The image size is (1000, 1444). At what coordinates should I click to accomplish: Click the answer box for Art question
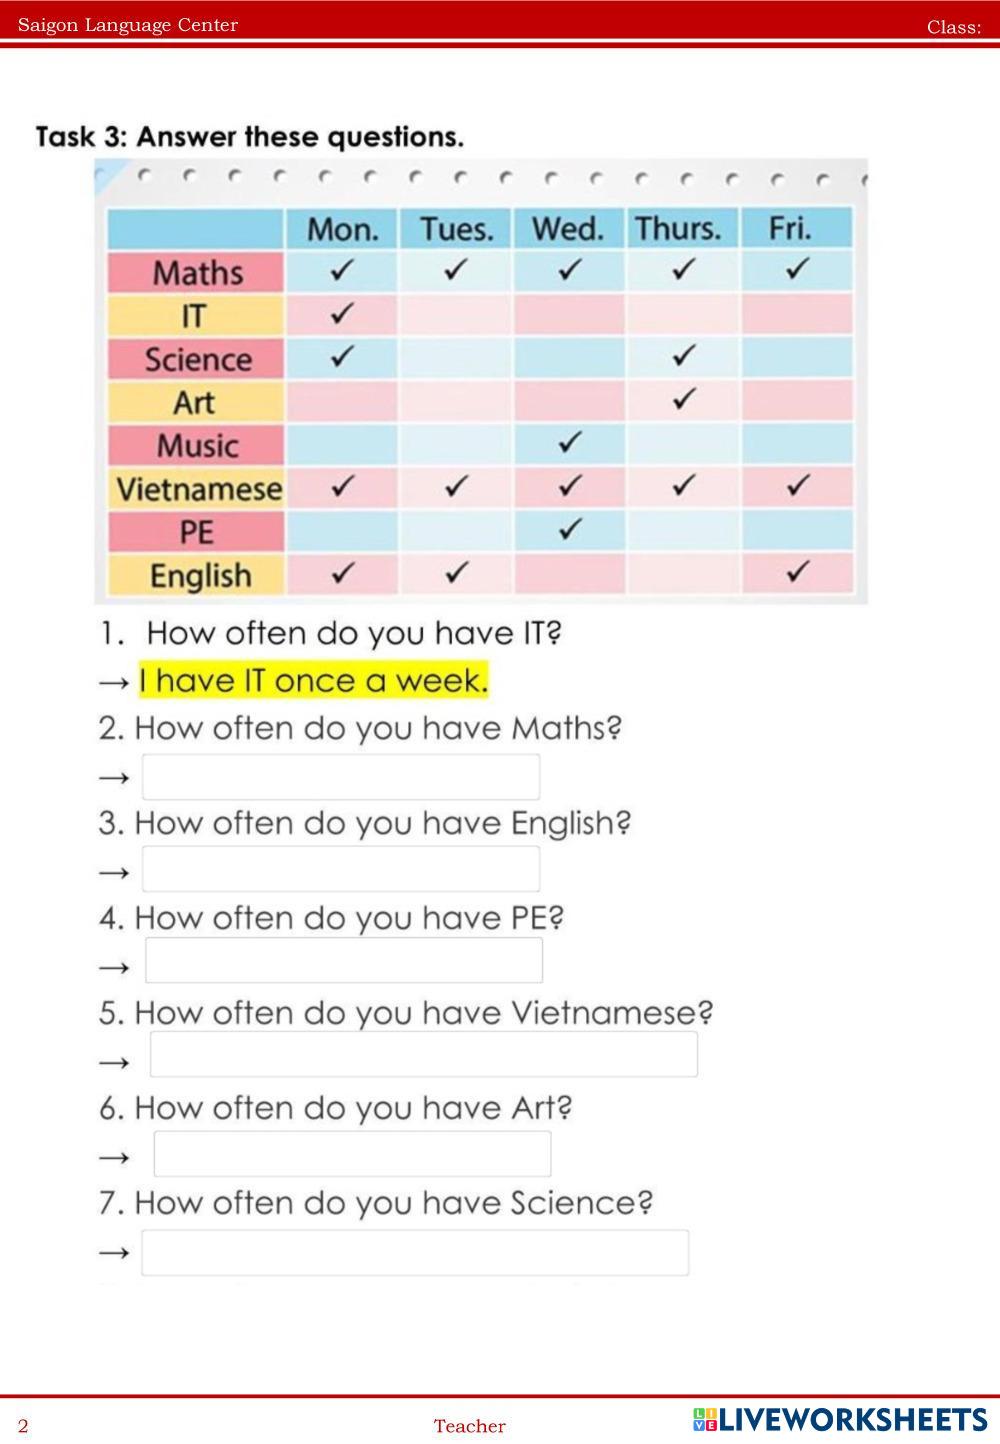tap(352, 1154)
